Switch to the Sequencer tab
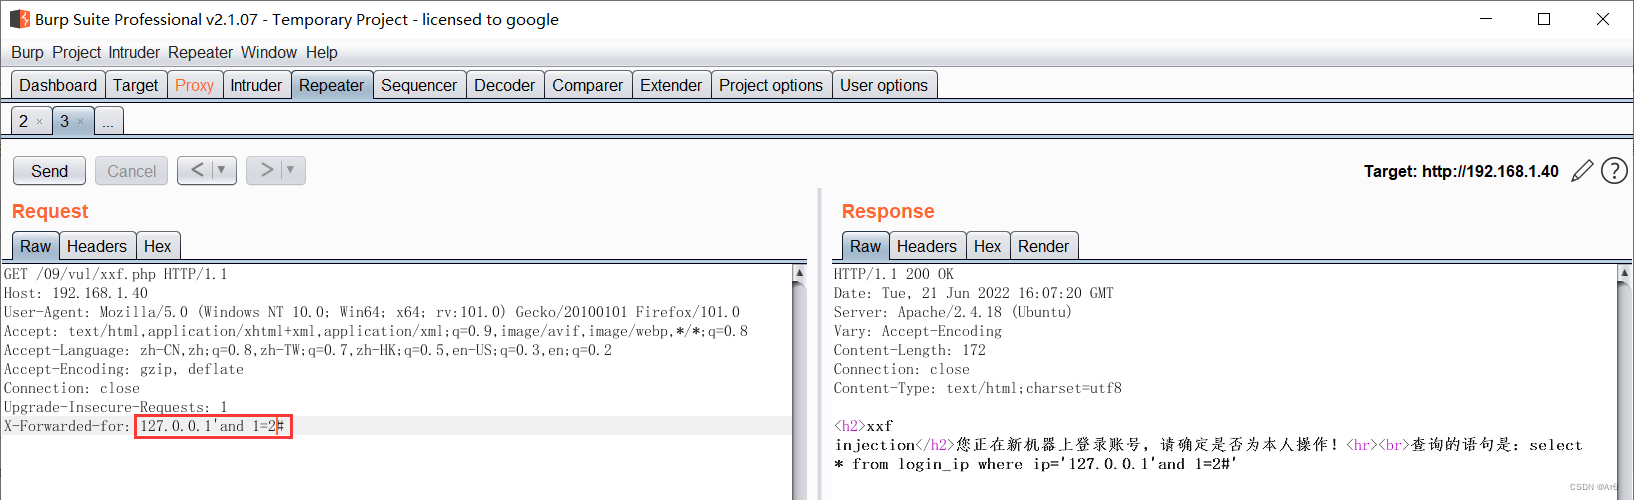 419,85
